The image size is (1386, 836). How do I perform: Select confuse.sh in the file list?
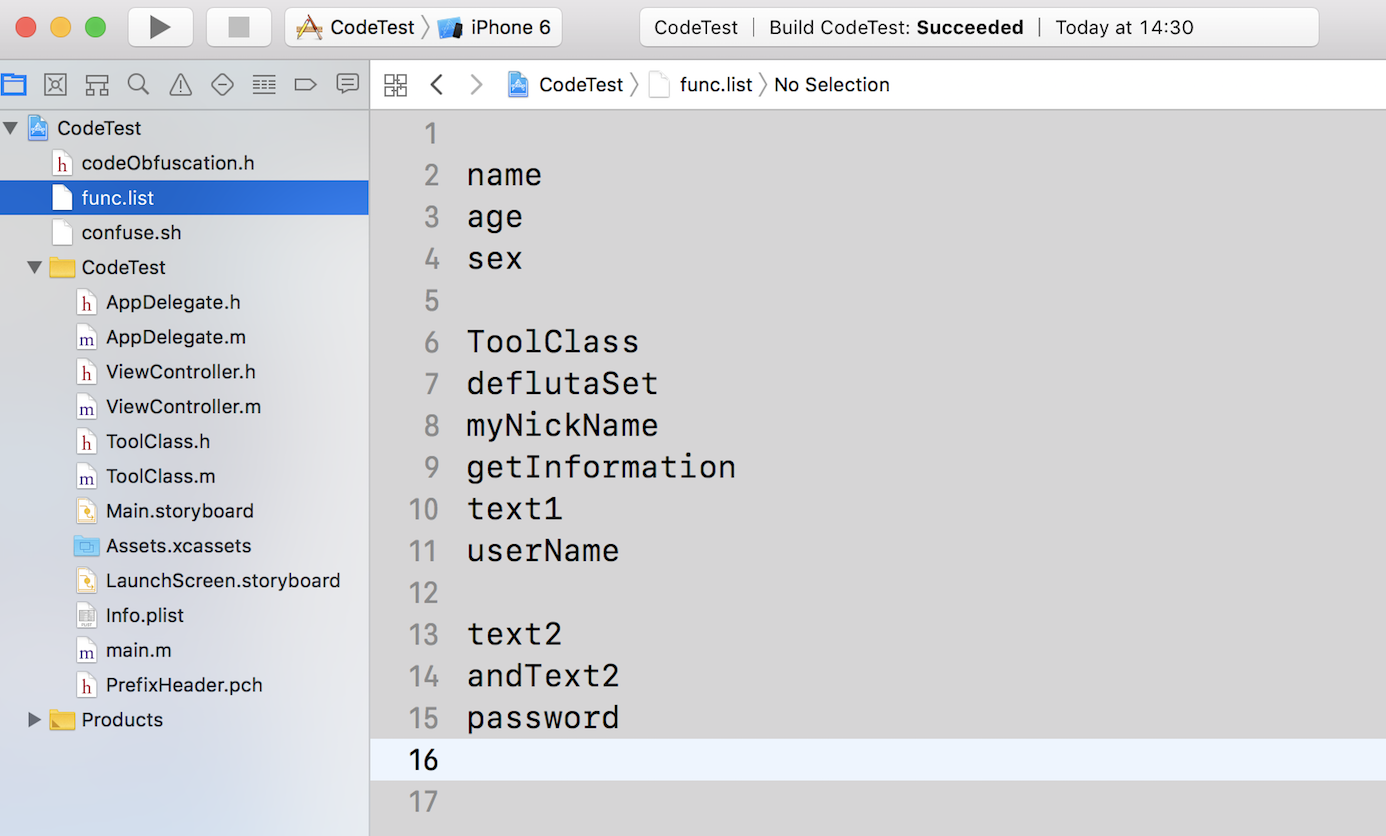point(131,232)
